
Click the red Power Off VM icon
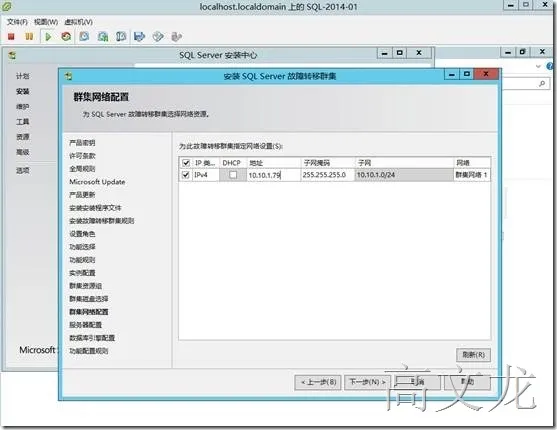click(11, 37)
